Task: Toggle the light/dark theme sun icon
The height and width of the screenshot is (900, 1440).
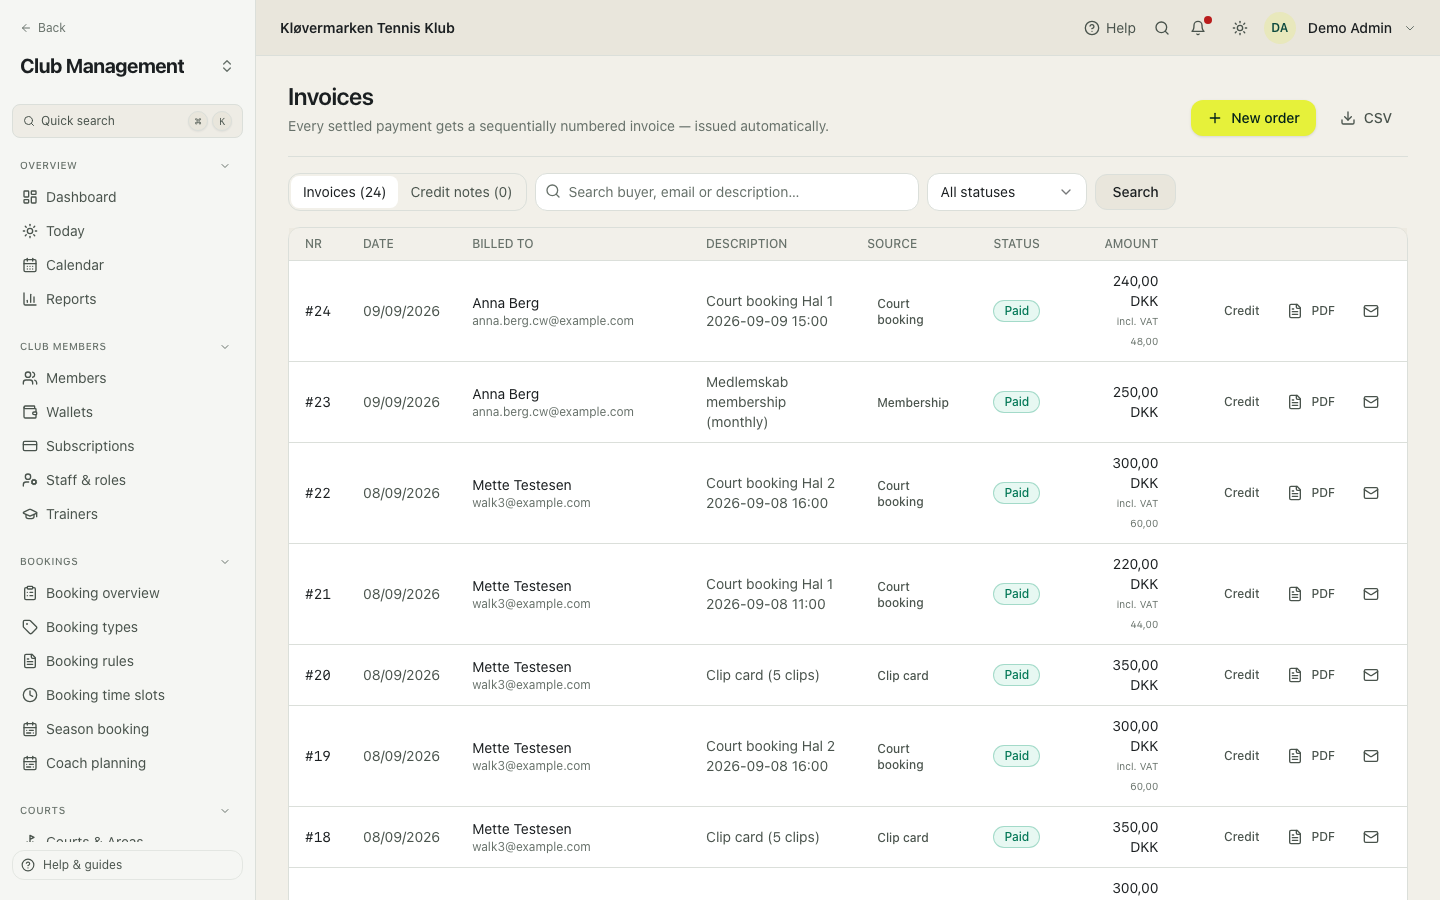Action: coord(1240,28)
